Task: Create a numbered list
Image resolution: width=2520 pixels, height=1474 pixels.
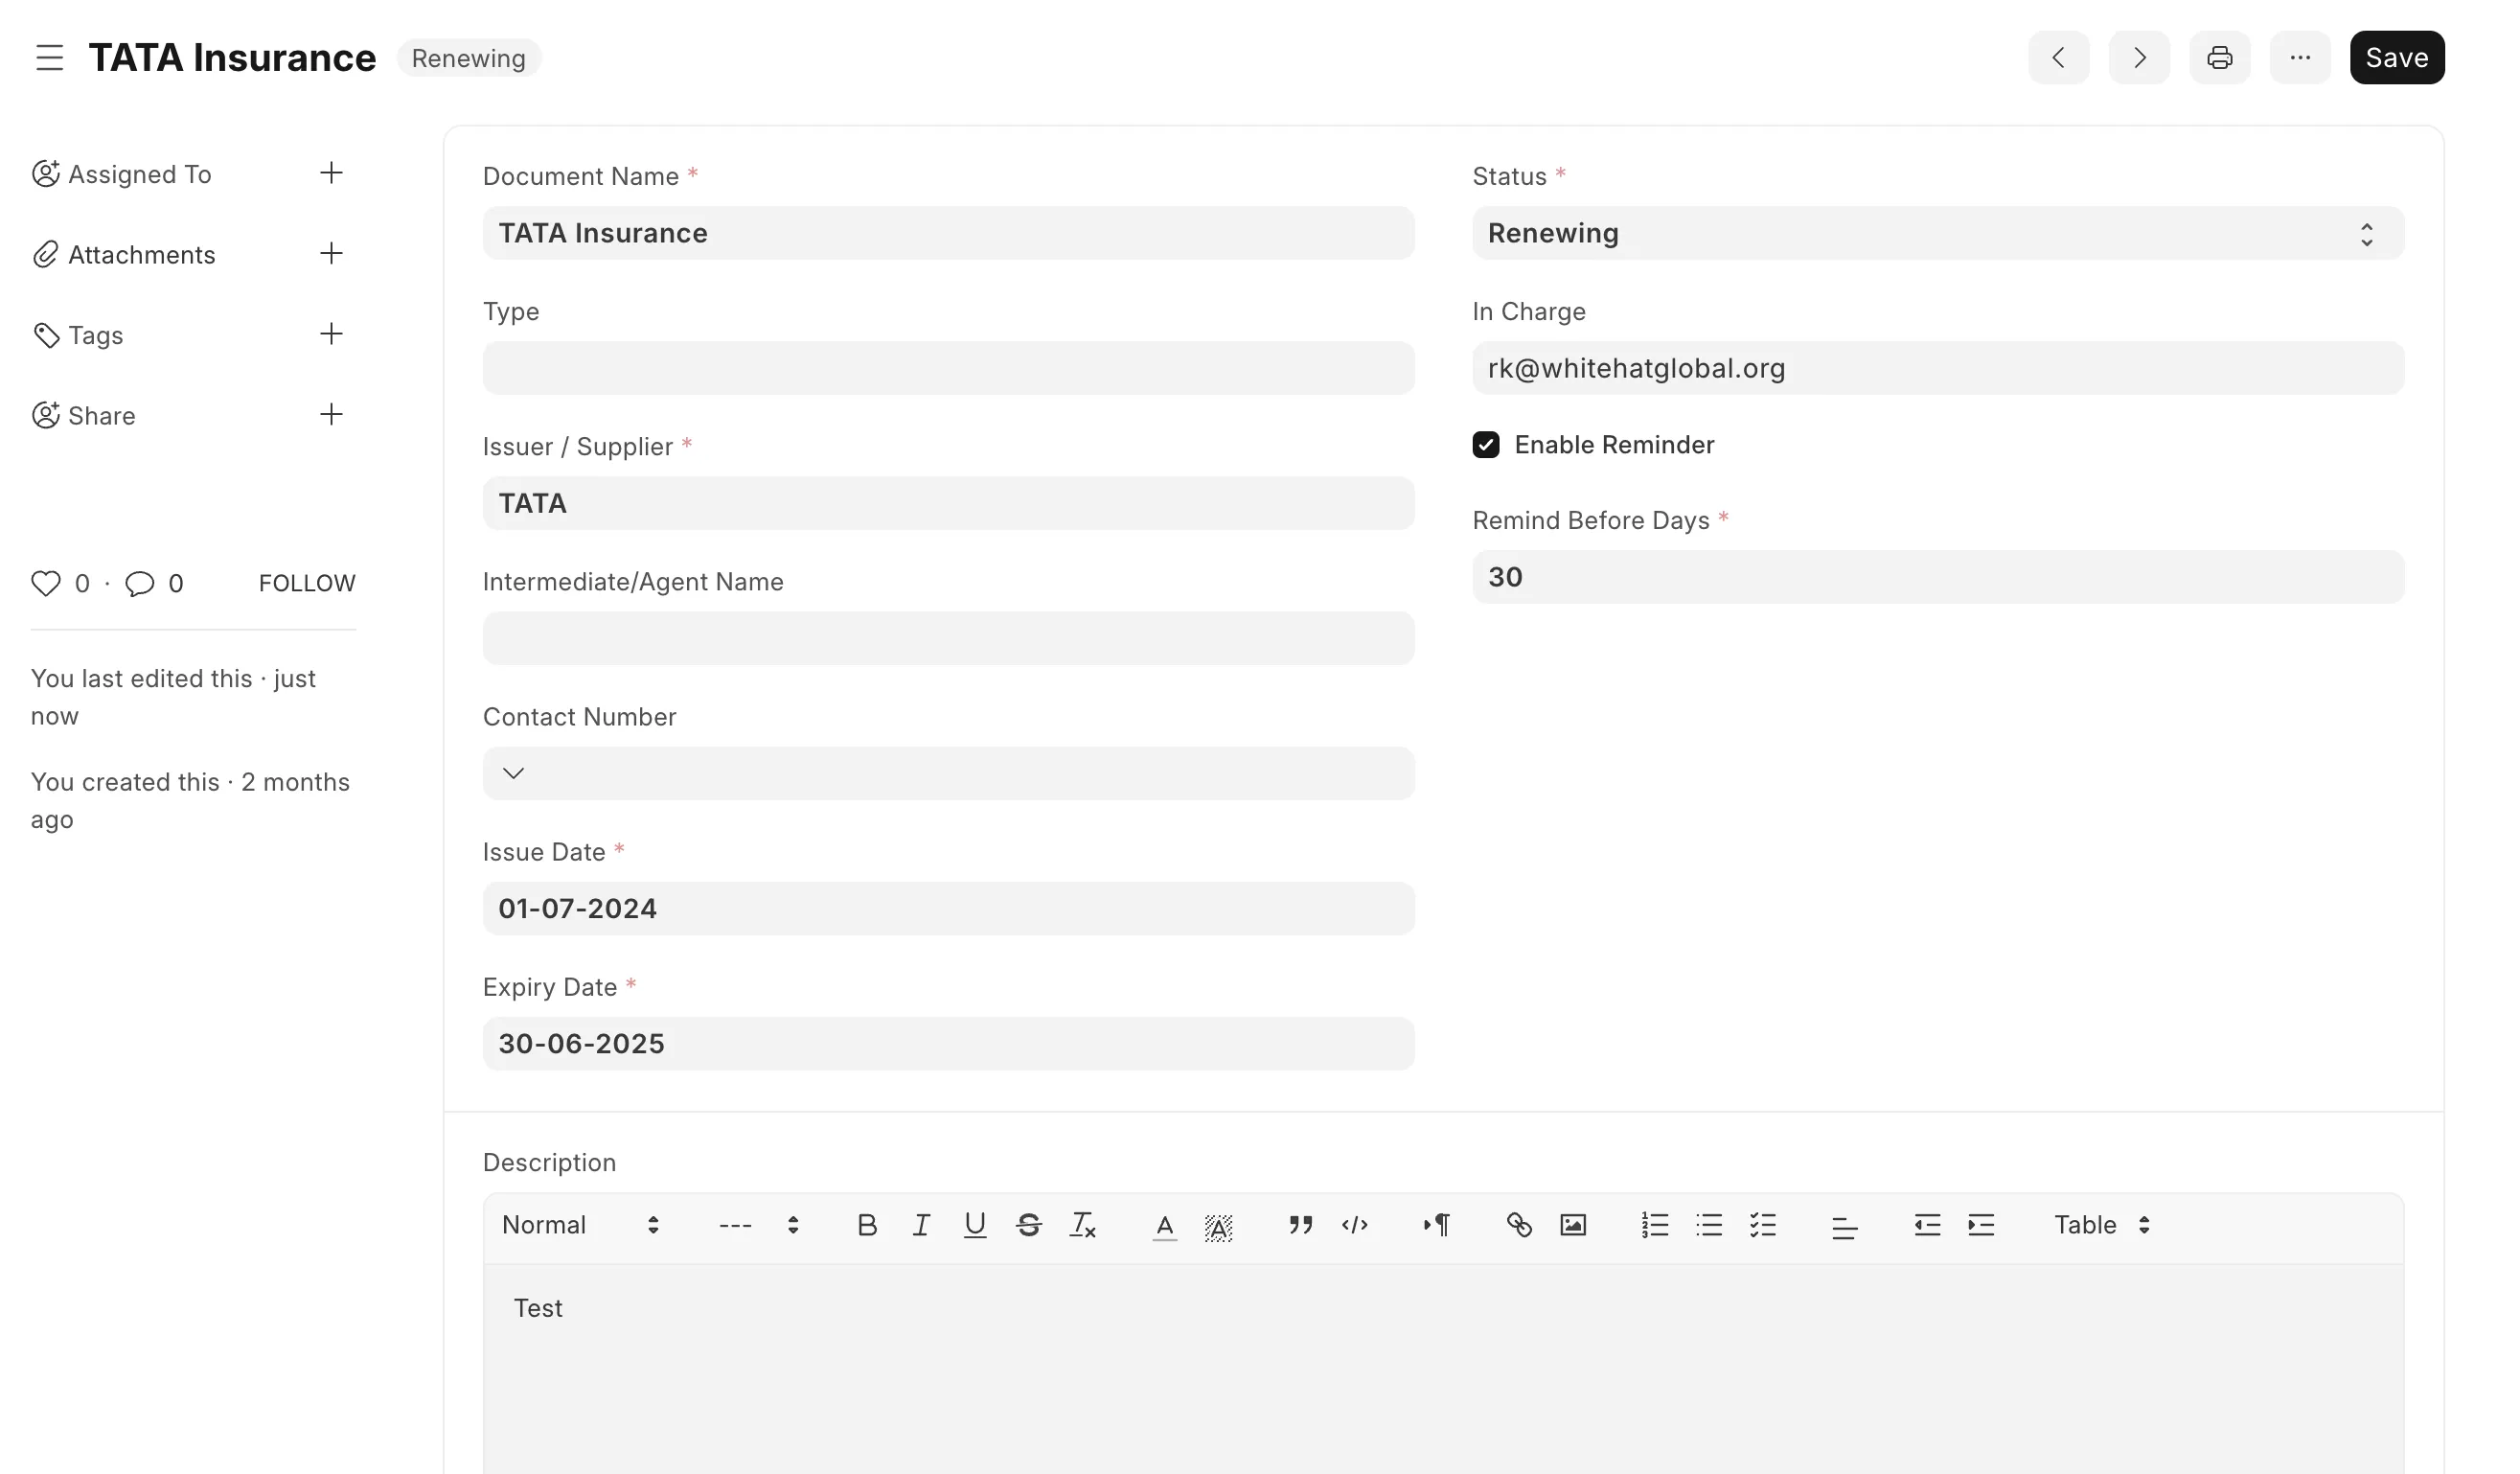Action: [1655, 1225]
